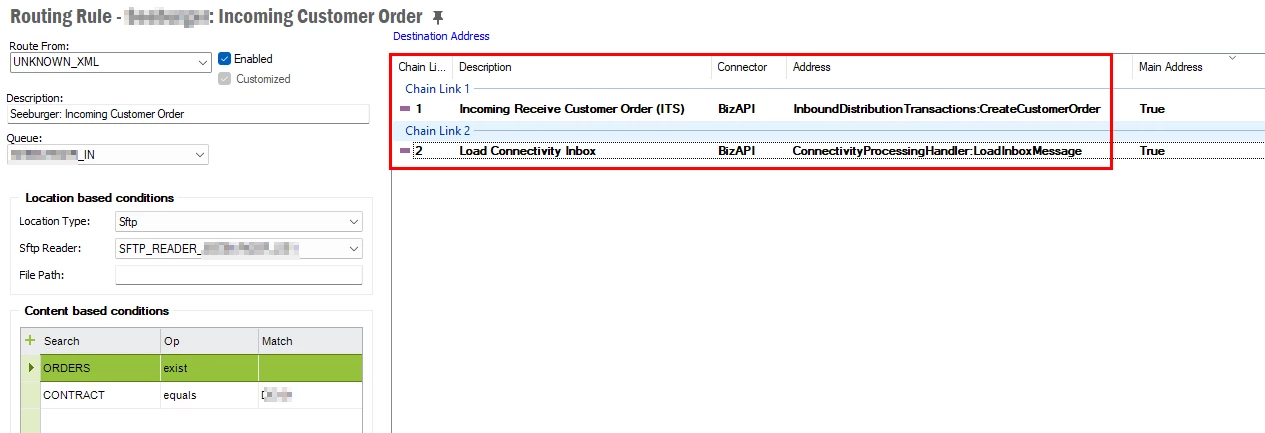Open the Queue dropdown
Screen dimensions: 1265x433
click(x=201, y=155)
